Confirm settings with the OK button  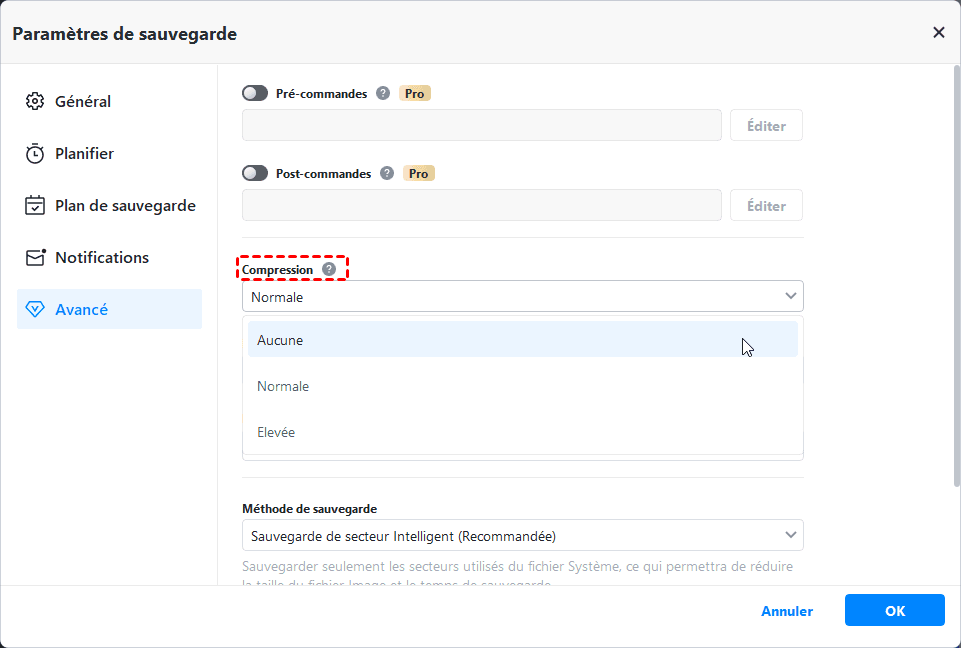pyautogui.click(x=894, y=610)
